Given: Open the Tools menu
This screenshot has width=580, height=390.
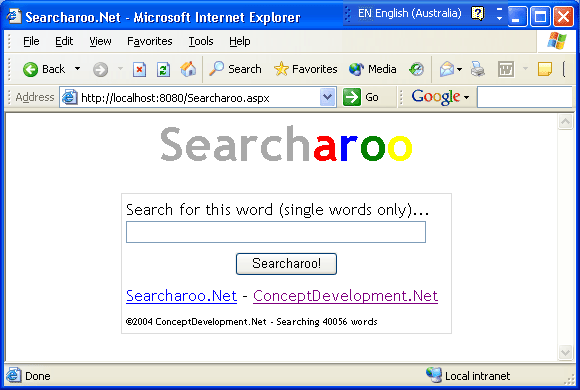Looking at the screenshot, I should [201, 41].
